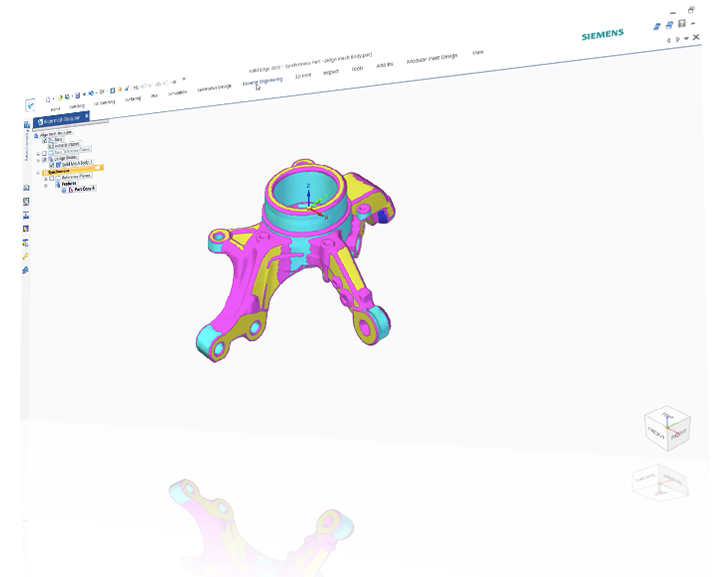The width and height of the screenshot is (719, 577).
Task: Open the Inspect ribbon tab
Action: [331, 72]
